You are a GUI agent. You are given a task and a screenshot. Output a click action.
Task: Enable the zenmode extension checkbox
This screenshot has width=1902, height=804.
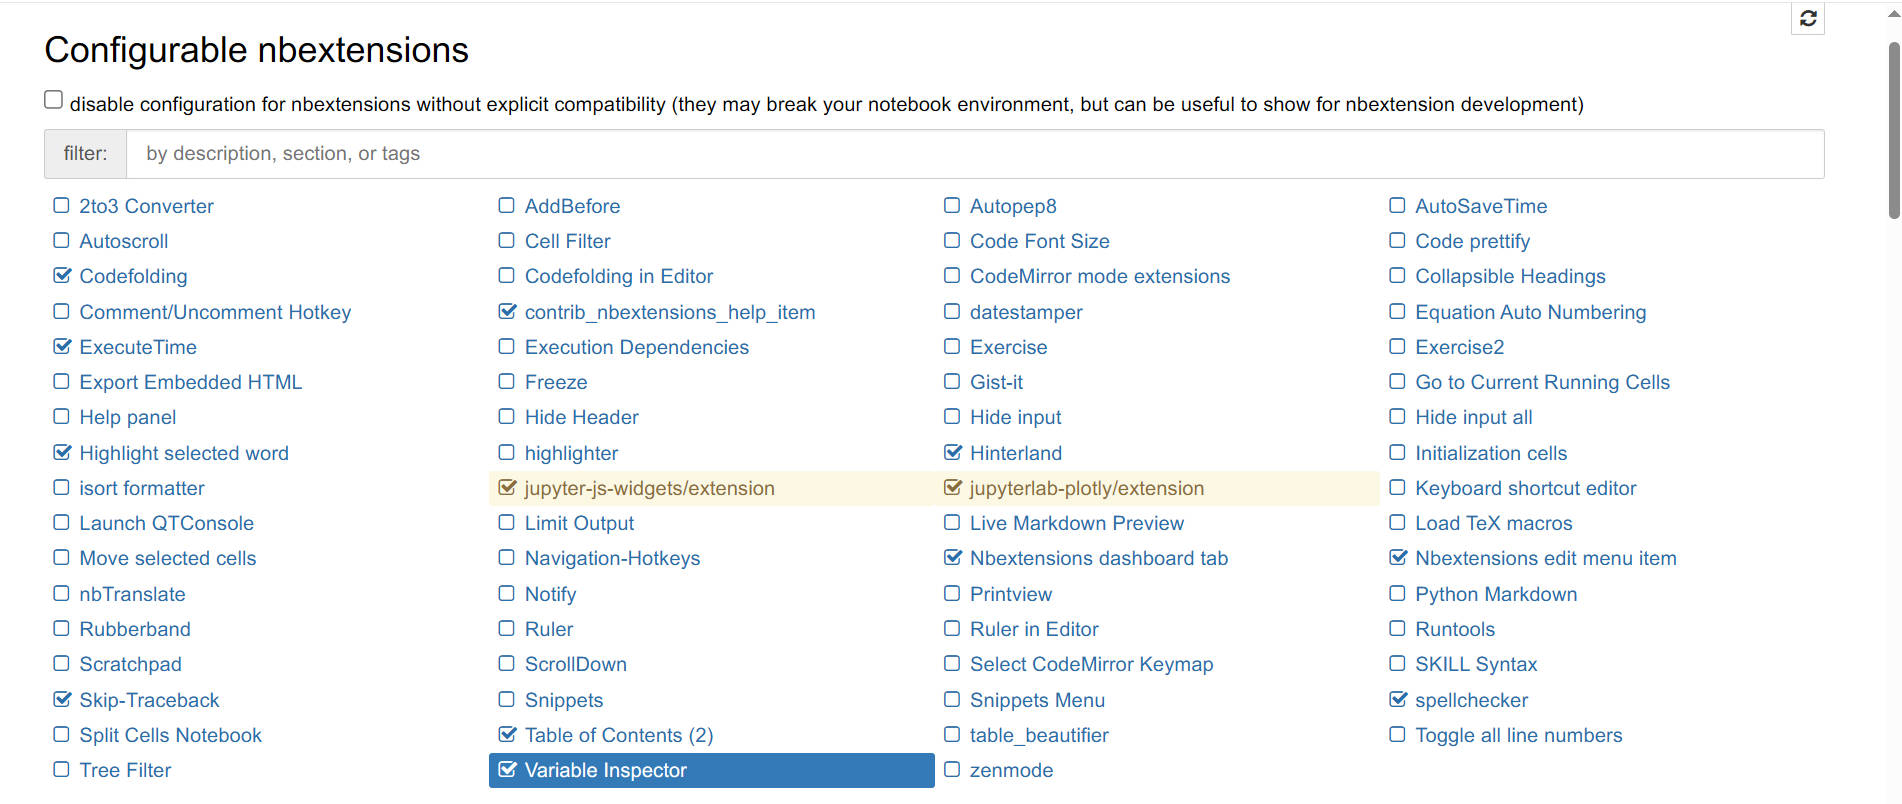pyautogui.click(x=952, y=770)
